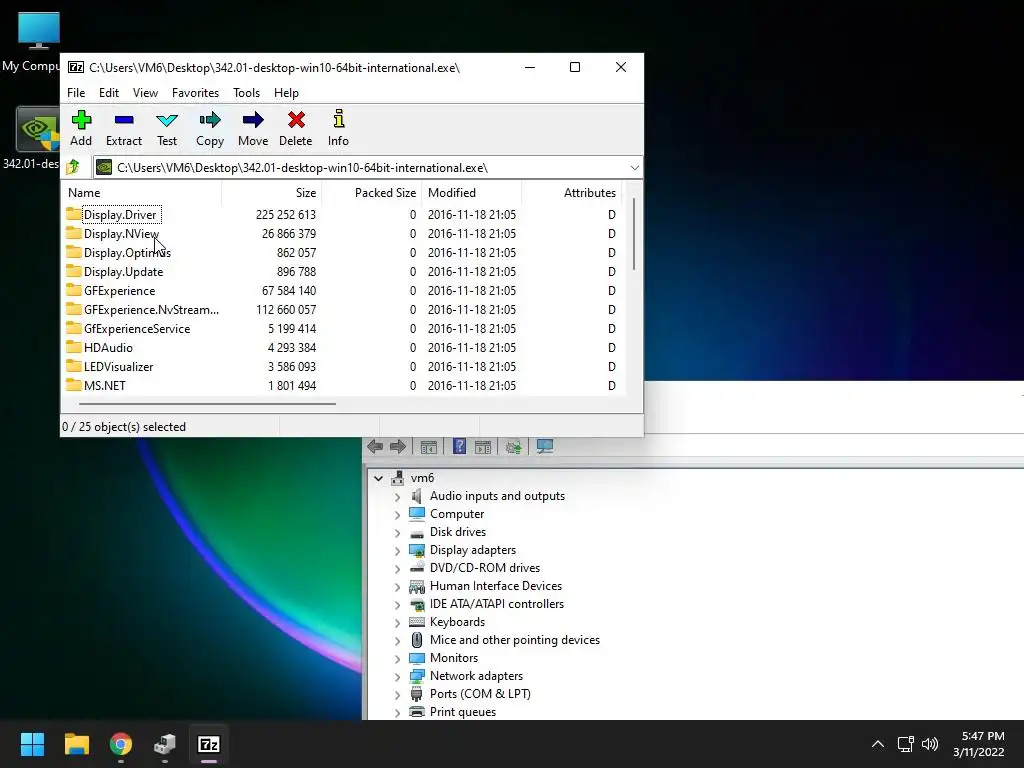Click the 7-Zip address path field
The image size is (1024, 768).
tap(367, 168)
